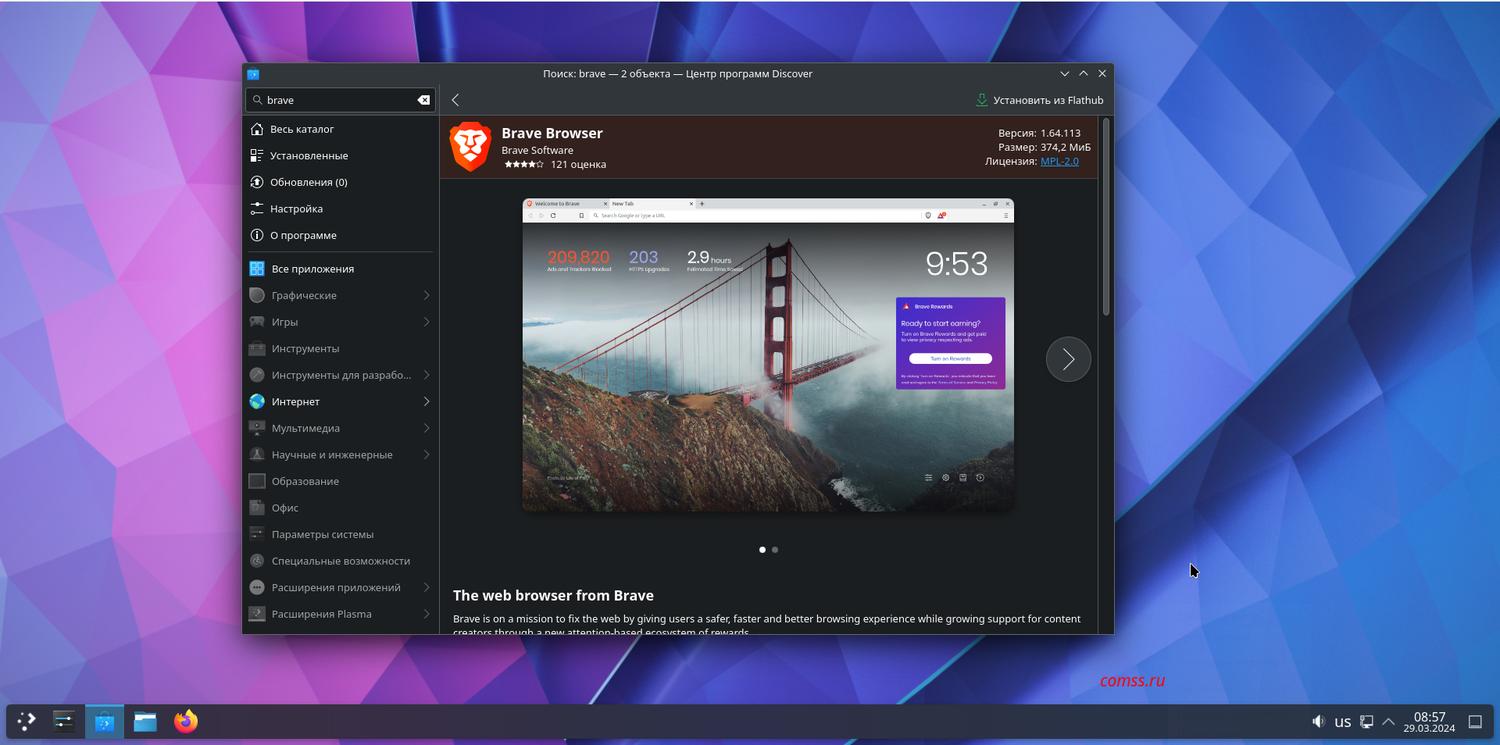Screen dimensions: 1500x745
Task: Select the Интернет category label
Action: click(296, 402)
